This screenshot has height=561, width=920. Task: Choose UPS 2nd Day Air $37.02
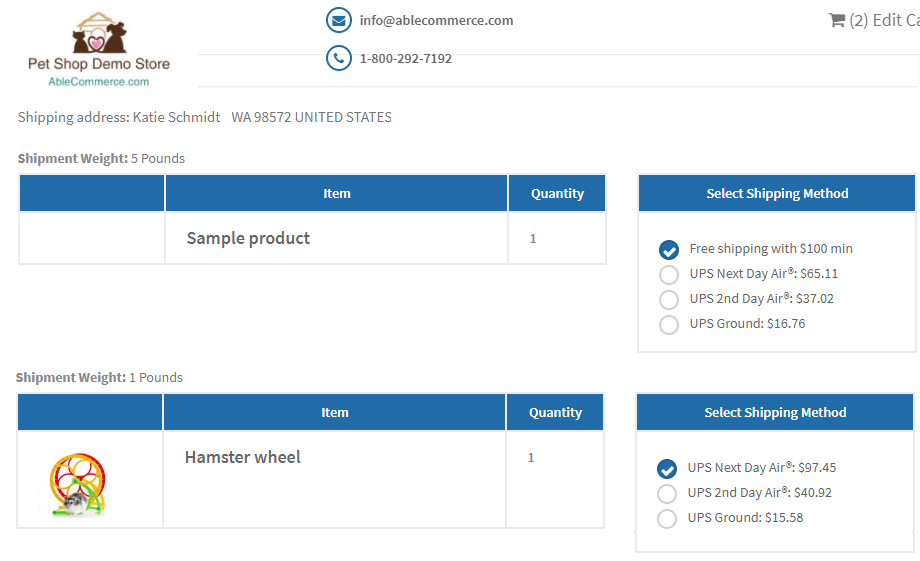tap(668, 299)
